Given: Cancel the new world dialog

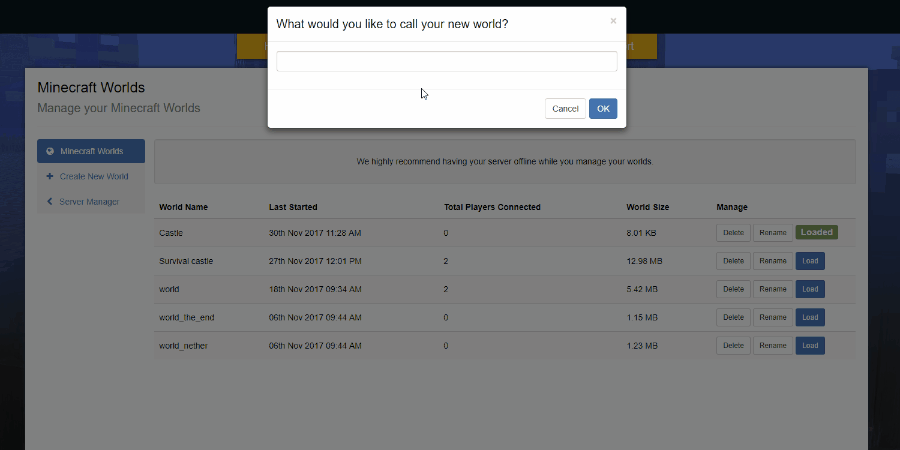Looking at the screenshot, I should (565, 108).
